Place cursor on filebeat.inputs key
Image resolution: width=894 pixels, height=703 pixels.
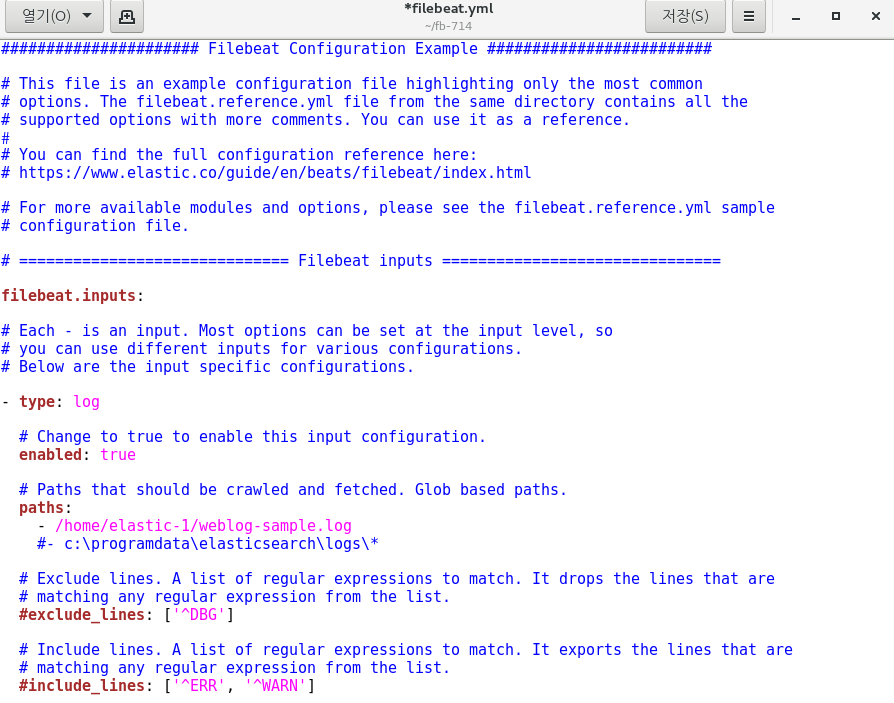click(68, 296)
